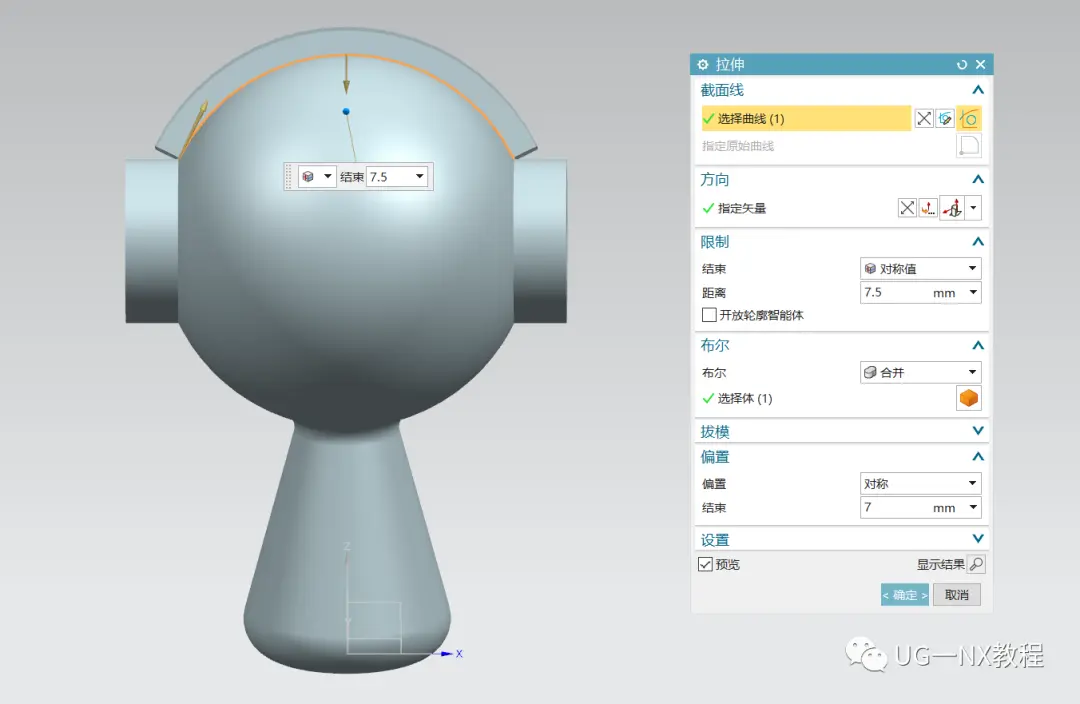Image resolution: width=1080 pixels, height=704 pixels.
Task: Enable the 开放轮廓智能体 checkbox
Action: [x=709, y=315]
